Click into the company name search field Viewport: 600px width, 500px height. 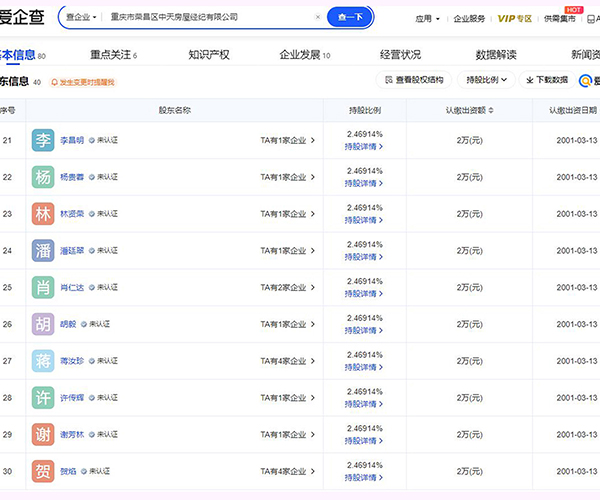click(200, 17)
